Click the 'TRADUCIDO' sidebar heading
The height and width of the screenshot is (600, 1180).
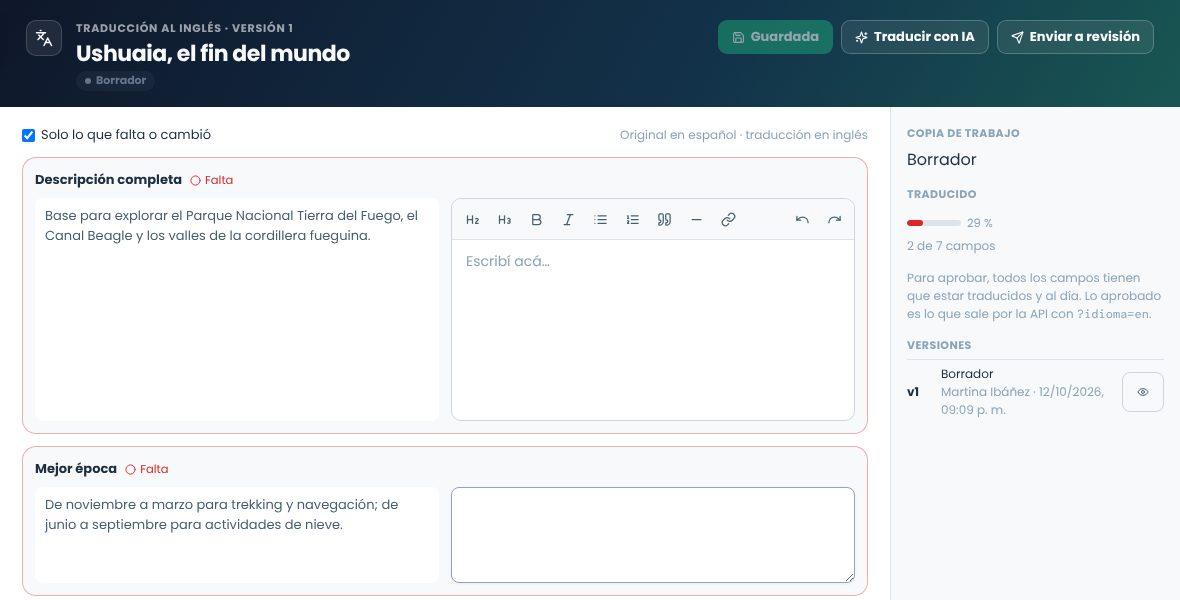(941, 194)
